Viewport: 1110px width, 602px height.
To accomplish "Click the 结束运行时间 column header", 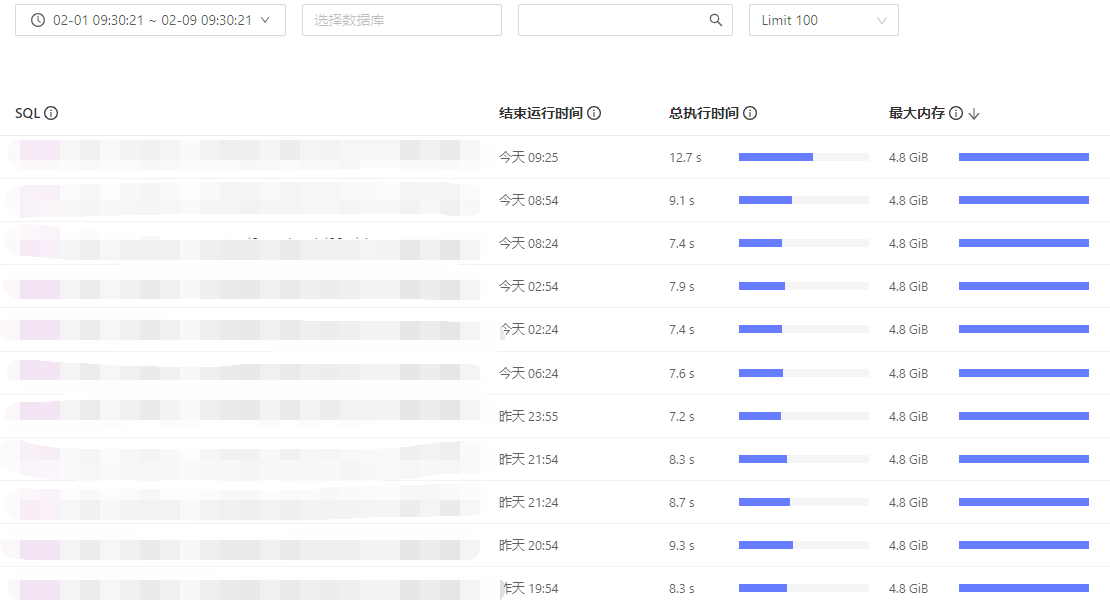I will (541, 113).
